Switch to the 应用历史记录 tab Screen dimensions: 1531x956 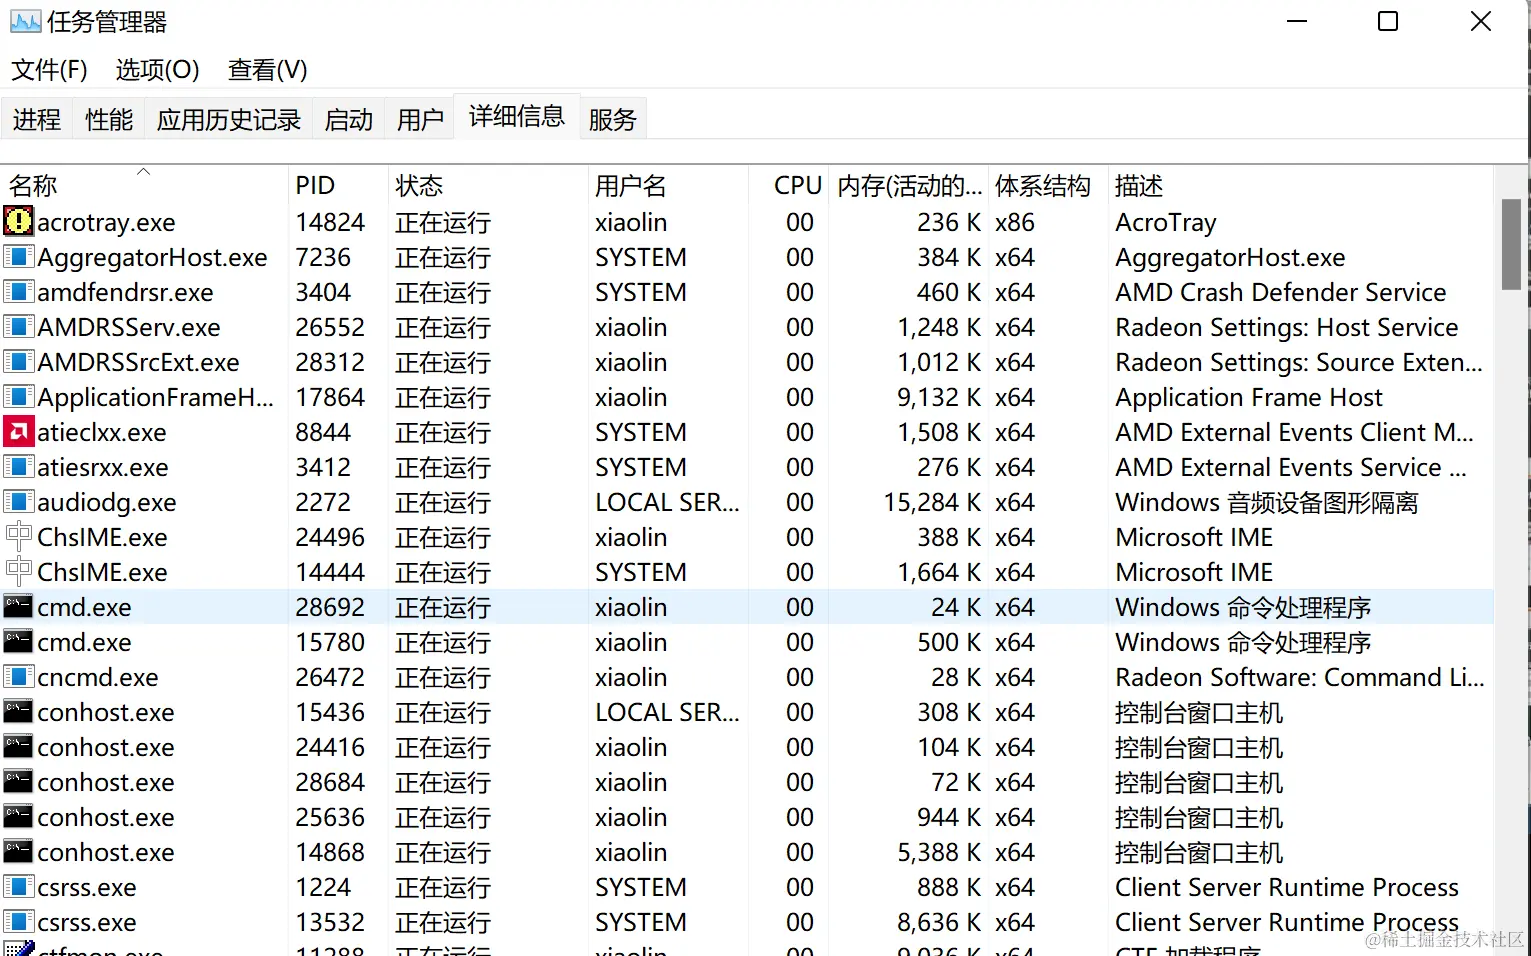coord(229,119)
